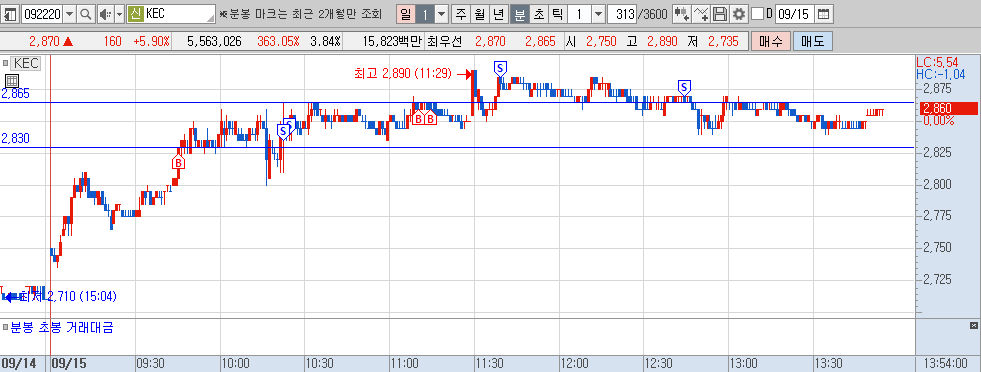Viewport: 981px width, 372px height.
Task: Click the 분봉 초봉 거래대금 panel label
Action: click(62, 327)
